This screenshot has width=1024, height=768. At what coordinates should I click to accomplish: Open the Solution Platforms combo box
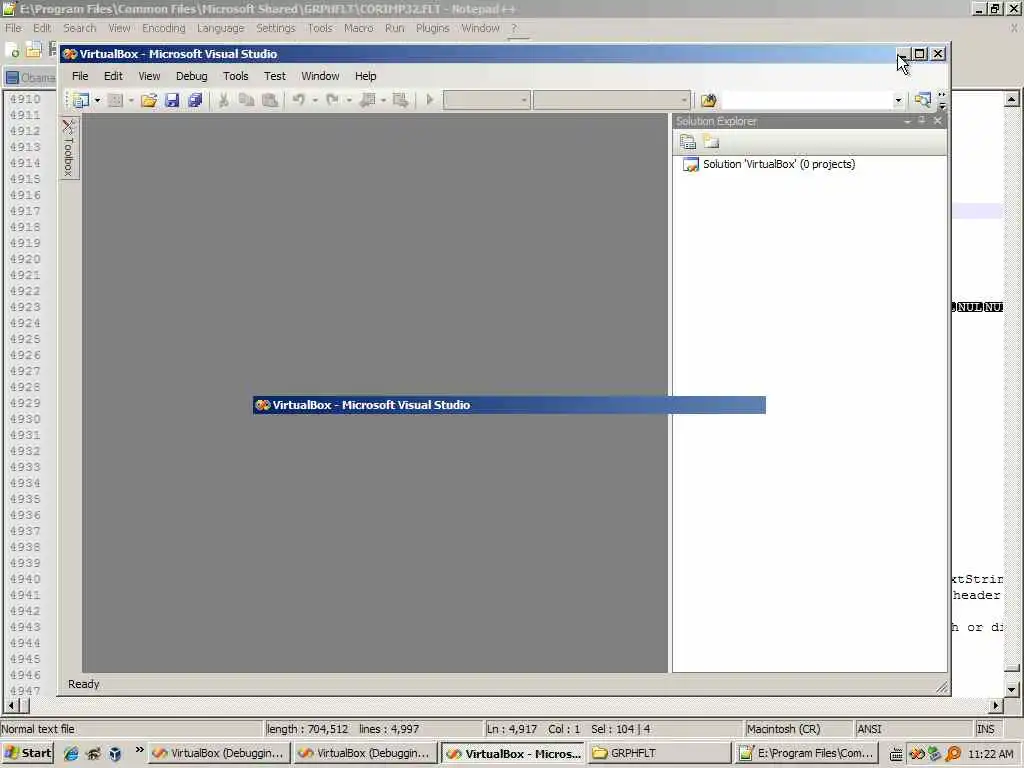click(612, 100)
